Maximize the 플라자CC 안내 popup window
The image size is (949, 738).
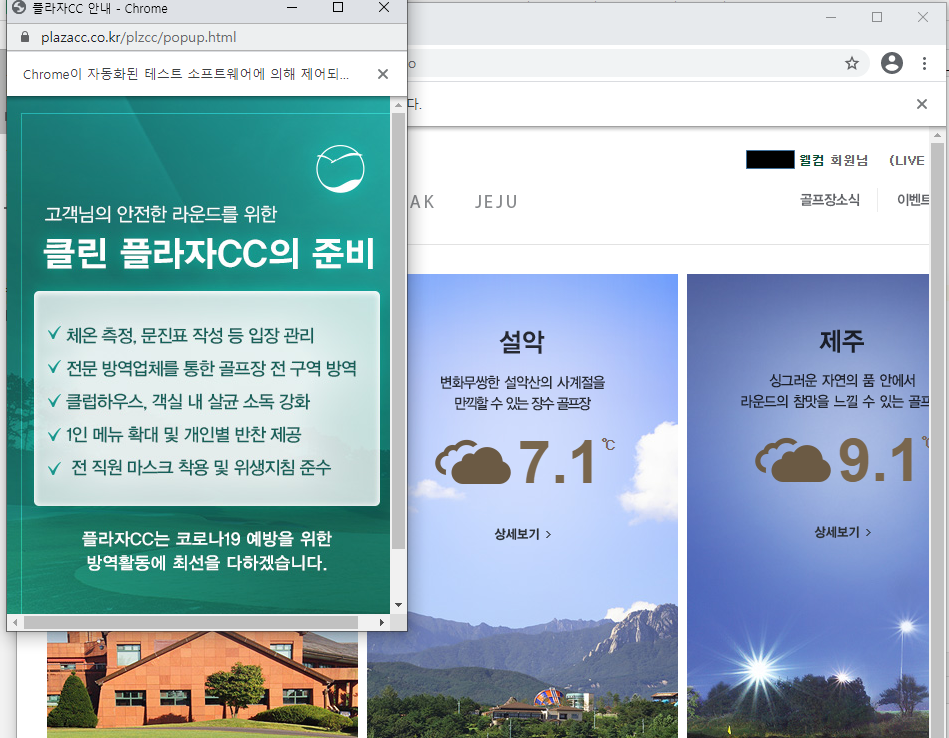click(338, 8)
